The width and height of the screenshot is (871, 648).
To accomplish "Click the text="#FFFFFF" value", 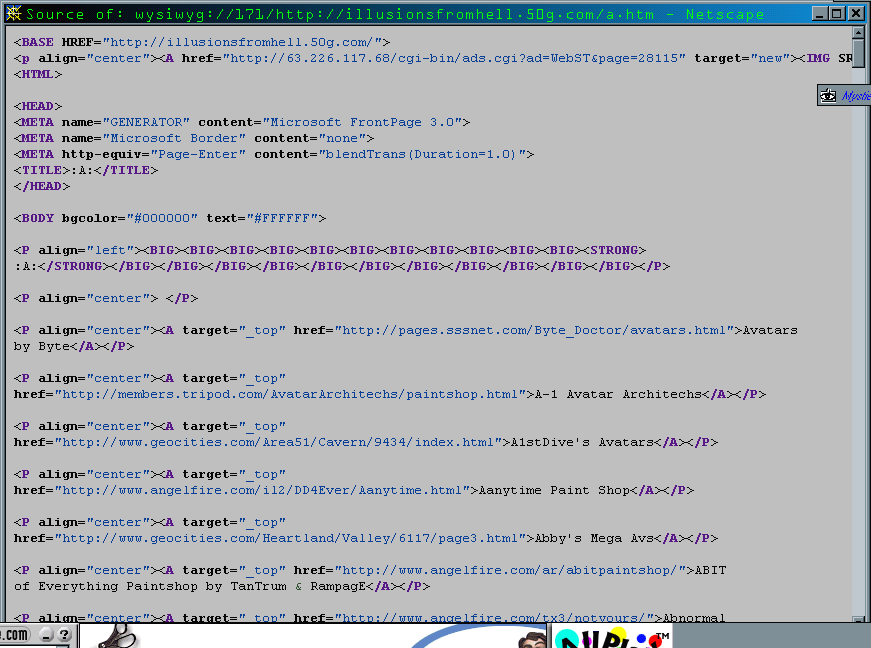I will click(x=266, y=218).
